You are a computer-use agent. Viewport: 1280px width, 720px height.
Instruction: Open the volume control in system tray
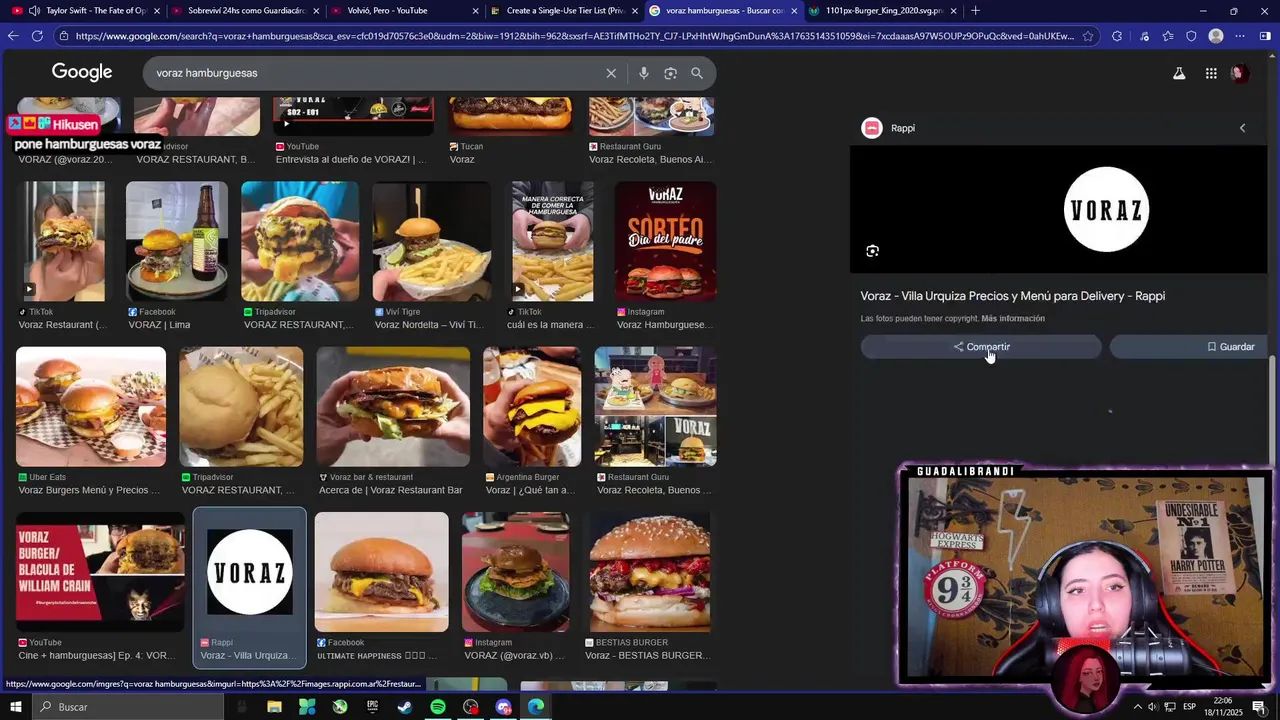point(1153,707)
